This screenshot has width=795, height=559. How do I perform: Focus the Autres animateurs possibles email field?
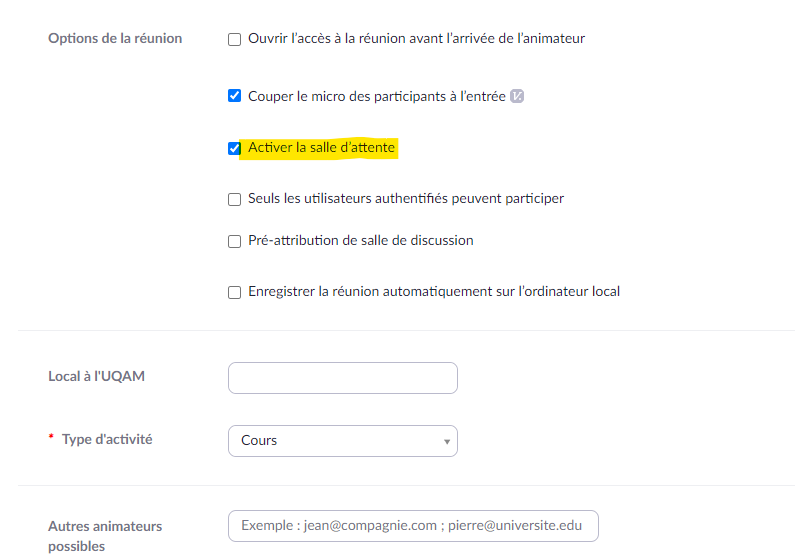[413, 526]
